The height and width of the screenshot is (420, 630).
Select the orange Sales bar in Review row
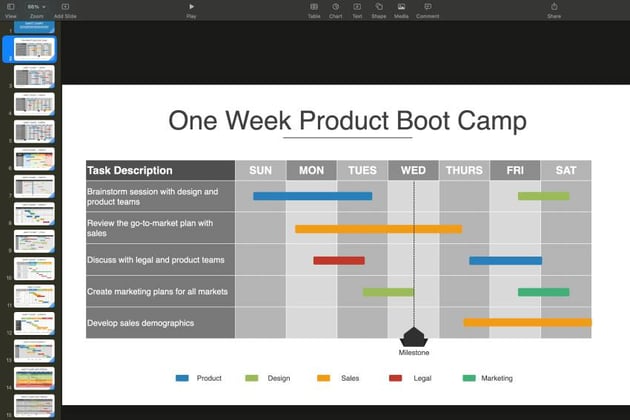click(x=378, y=229)
